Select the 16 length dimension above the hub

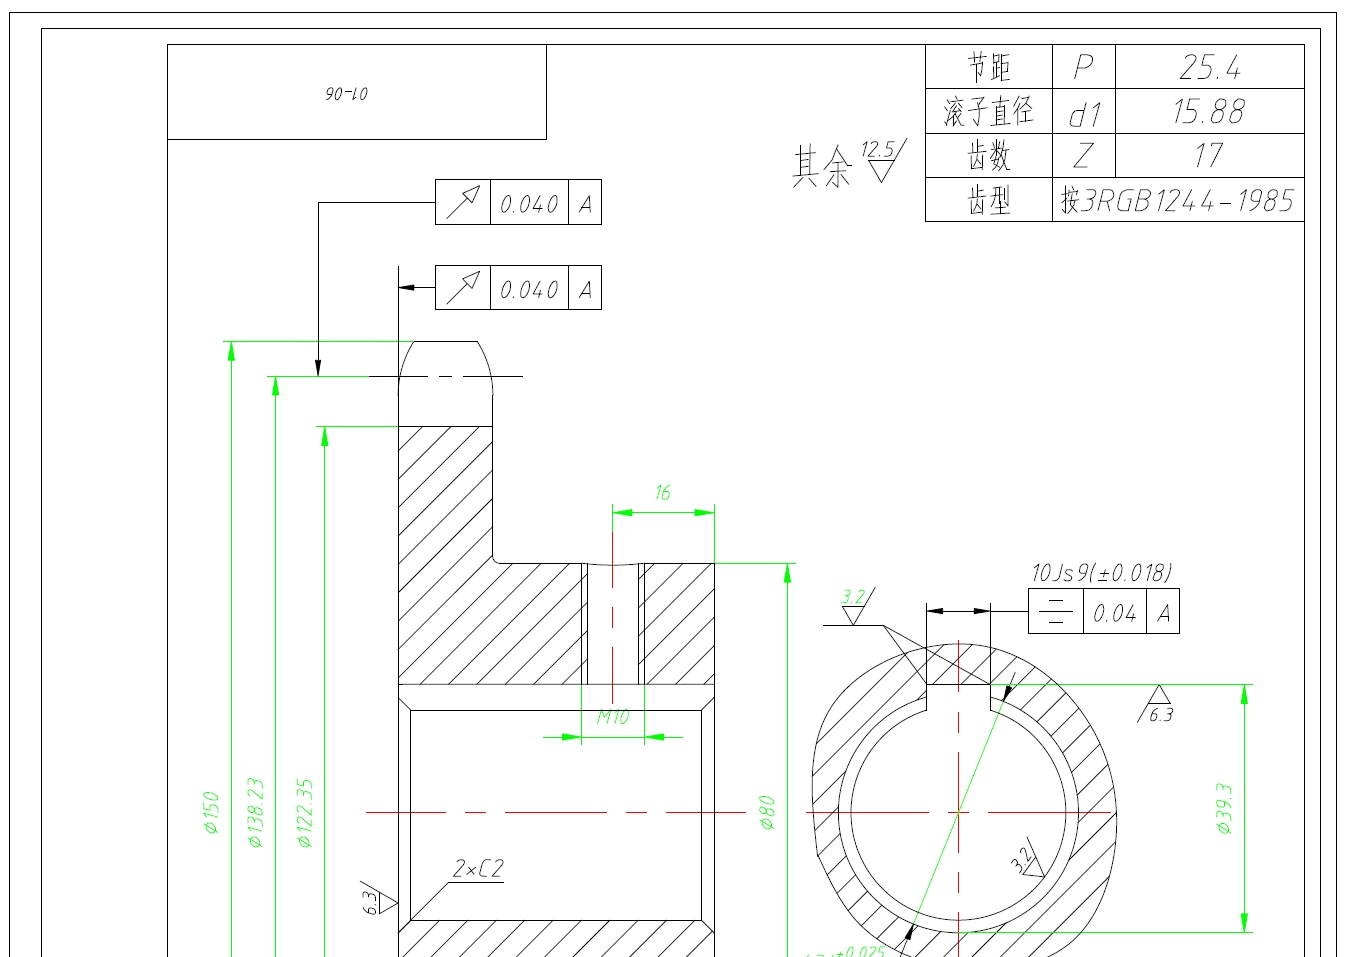[662, 493]
